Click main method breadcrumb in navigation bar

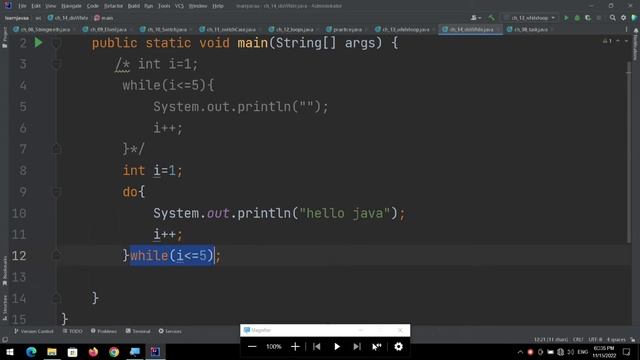[x=104, y=18]
